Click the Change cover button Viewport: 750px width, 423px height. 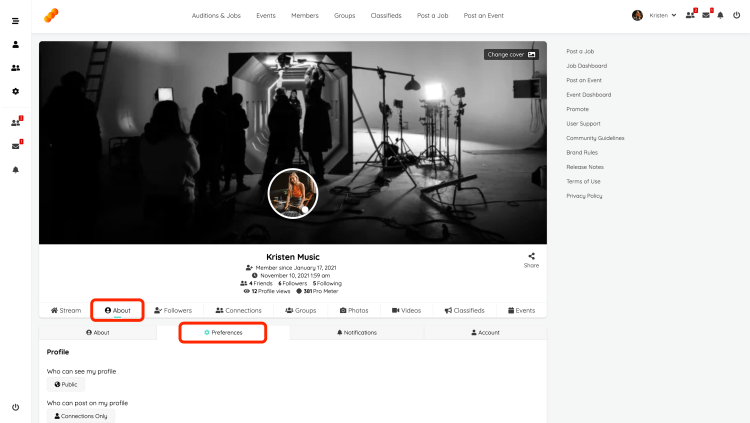point(511,55)
